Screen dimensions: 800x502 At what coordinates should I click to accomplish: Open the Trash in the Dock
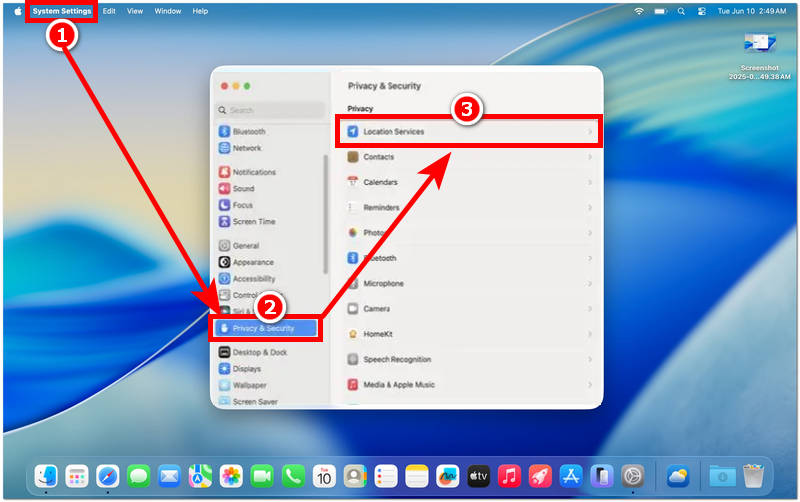(x=753, y=476)
